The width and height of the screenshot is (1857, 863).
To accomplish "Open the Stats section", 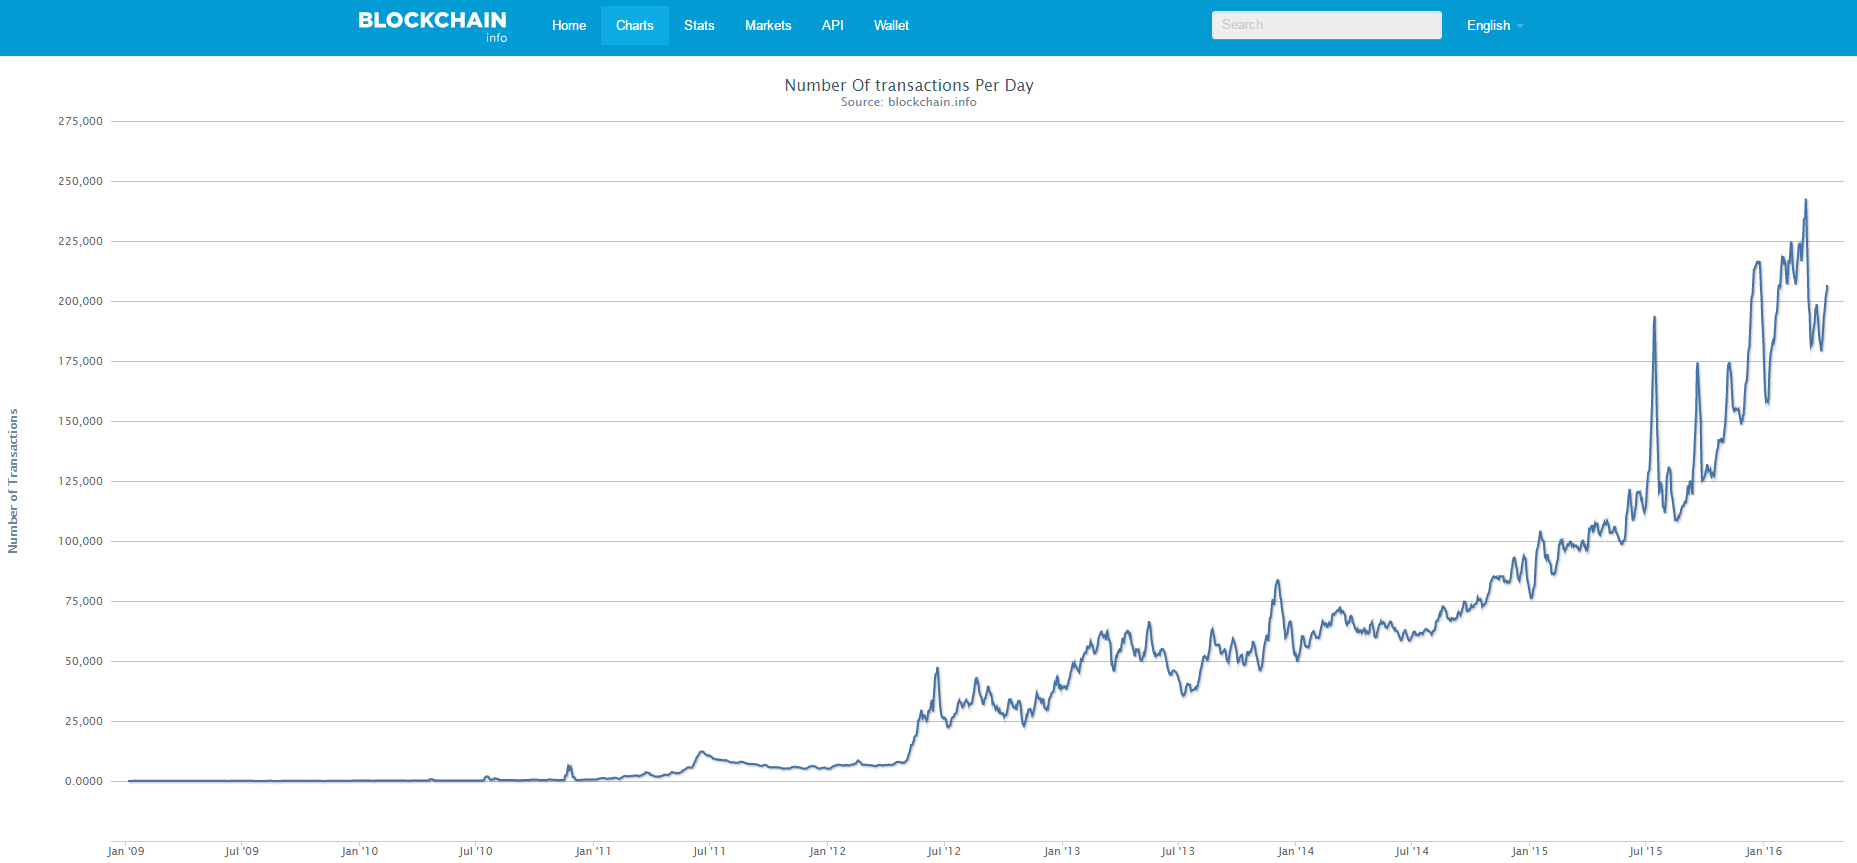I will click(x=699, y=26).
